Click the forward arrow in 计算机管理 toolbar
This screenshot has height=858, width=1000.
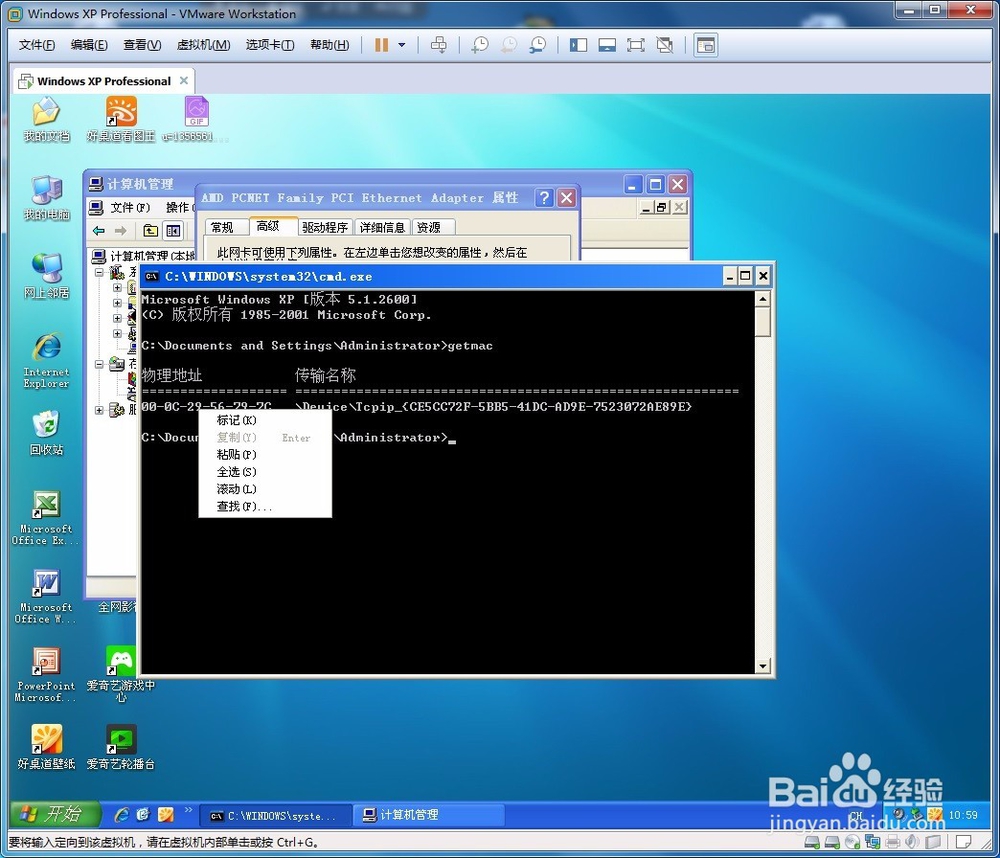pos(120,230)
